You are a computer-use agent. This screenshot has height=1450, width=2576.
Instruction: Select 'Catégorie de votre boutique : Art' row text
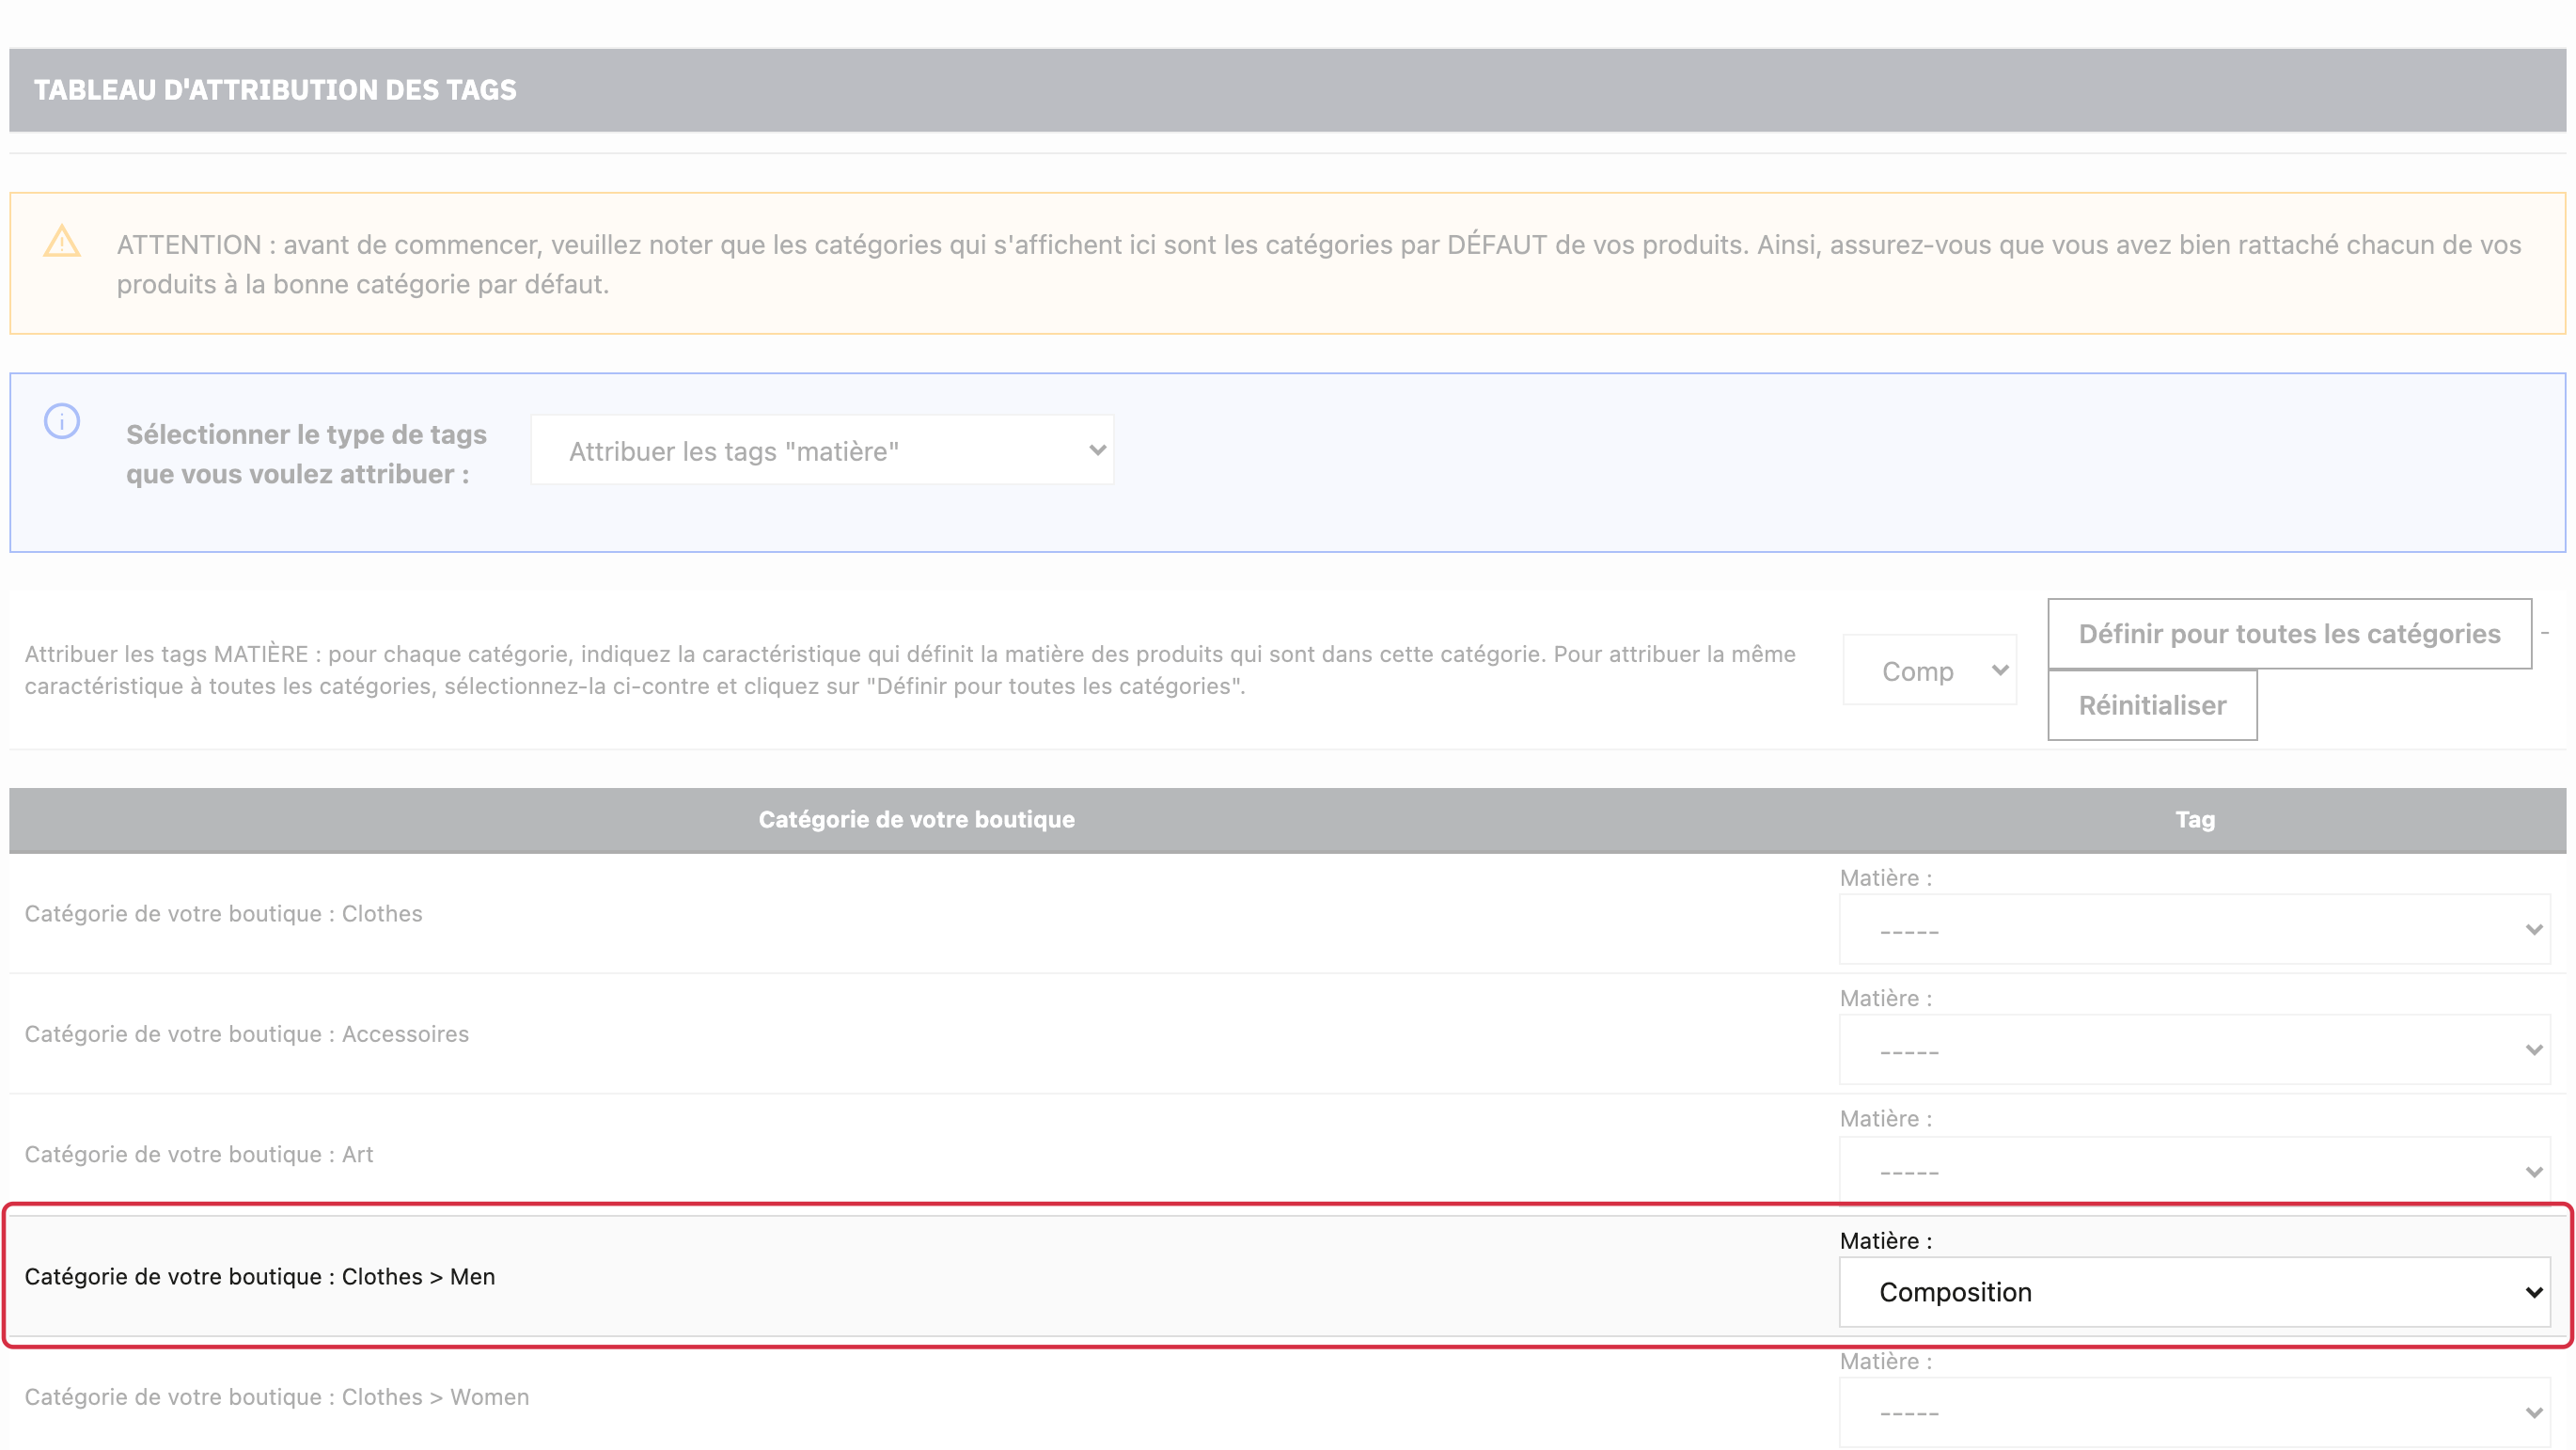click(x=198, y=1154)
